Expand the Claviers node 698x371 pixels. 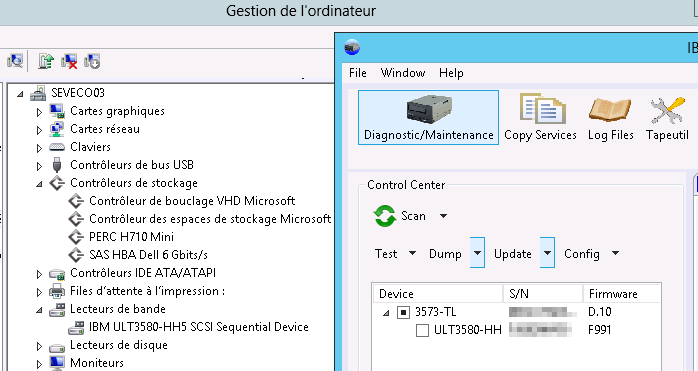(x=39, y=148)
